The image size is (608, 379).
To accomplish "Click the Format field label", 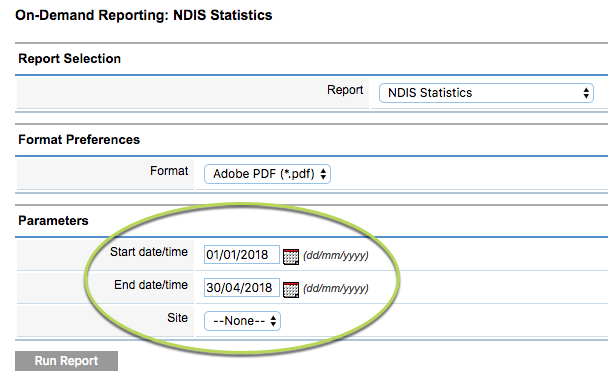I will [x=169, y=171].
